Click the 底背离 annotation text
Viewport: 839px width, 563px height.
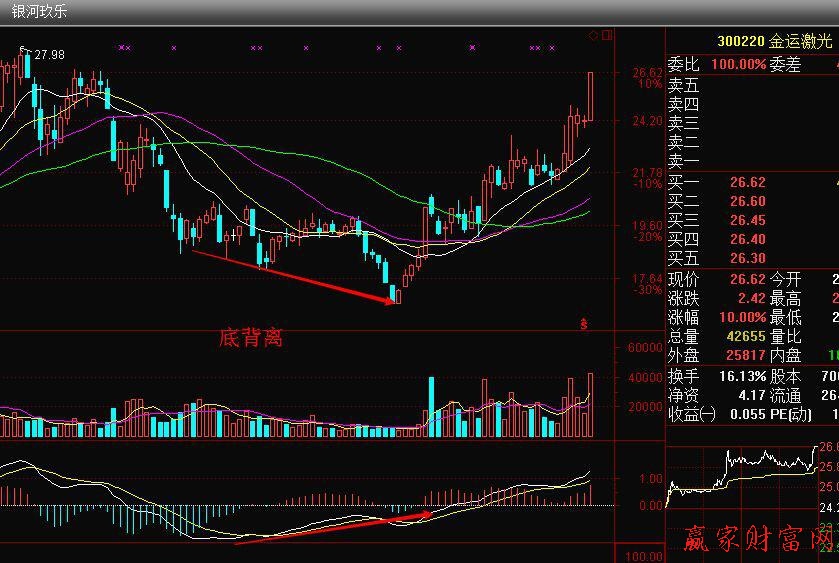(x=251, y=338)
